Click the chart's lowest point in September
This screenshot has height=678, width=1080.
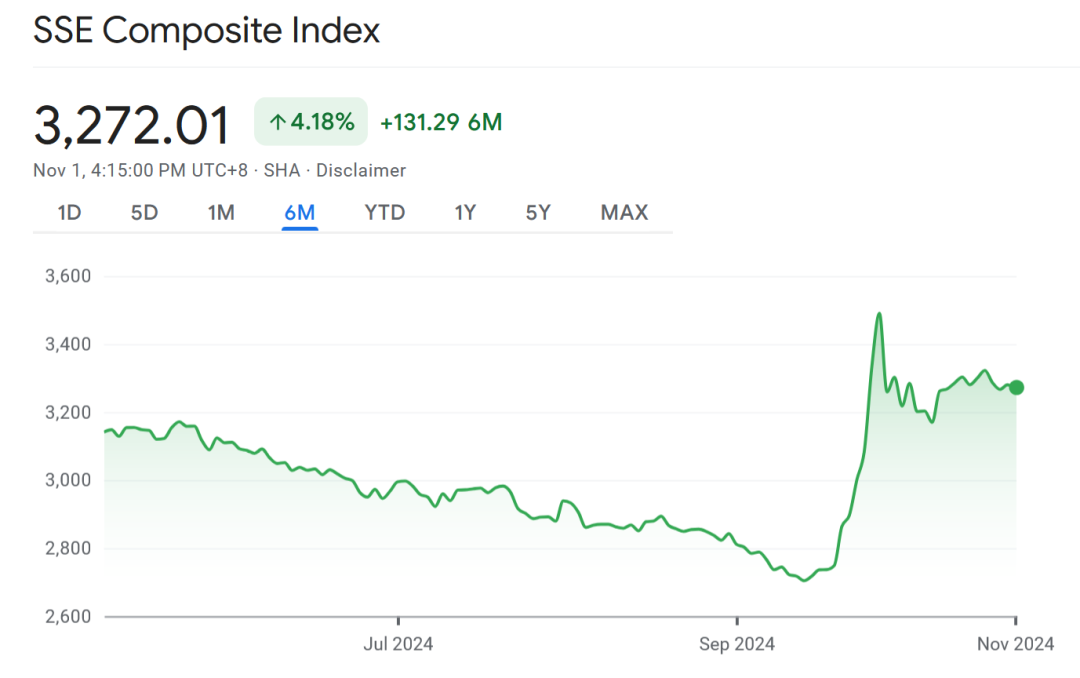pos(804,580)
